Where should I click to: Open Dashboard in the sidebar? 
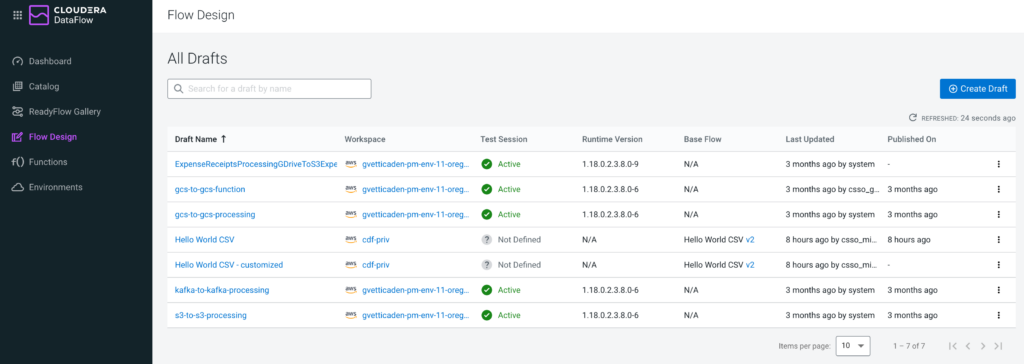pos(42,61)
